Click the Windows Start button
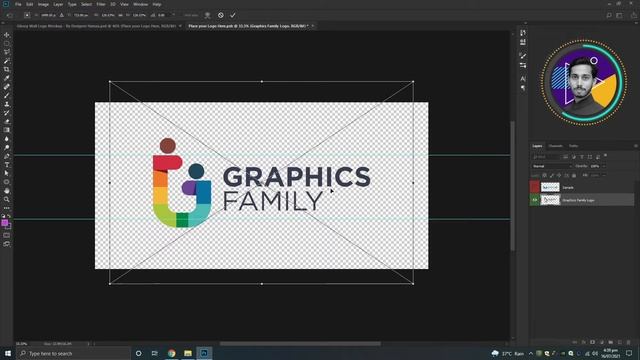The image size is (640, 360). tap(8, 353)
